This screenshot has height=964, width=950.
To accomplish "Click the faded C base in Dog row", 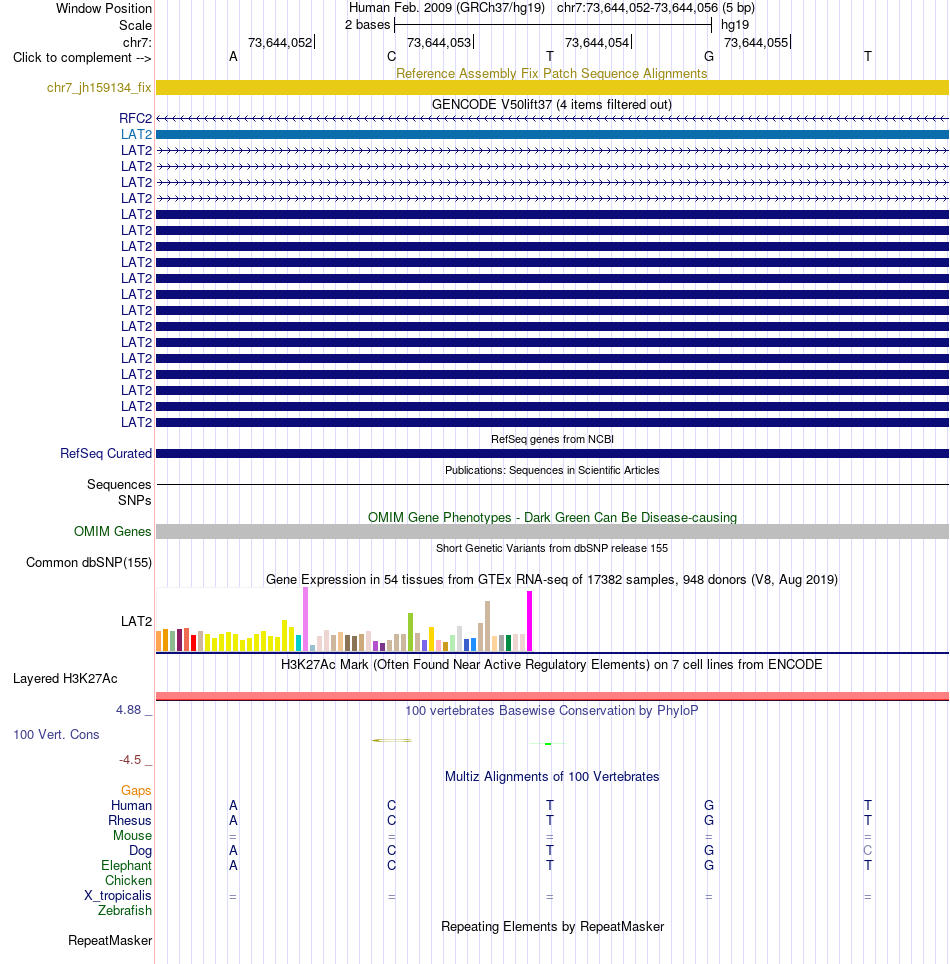I will point(868,851).
